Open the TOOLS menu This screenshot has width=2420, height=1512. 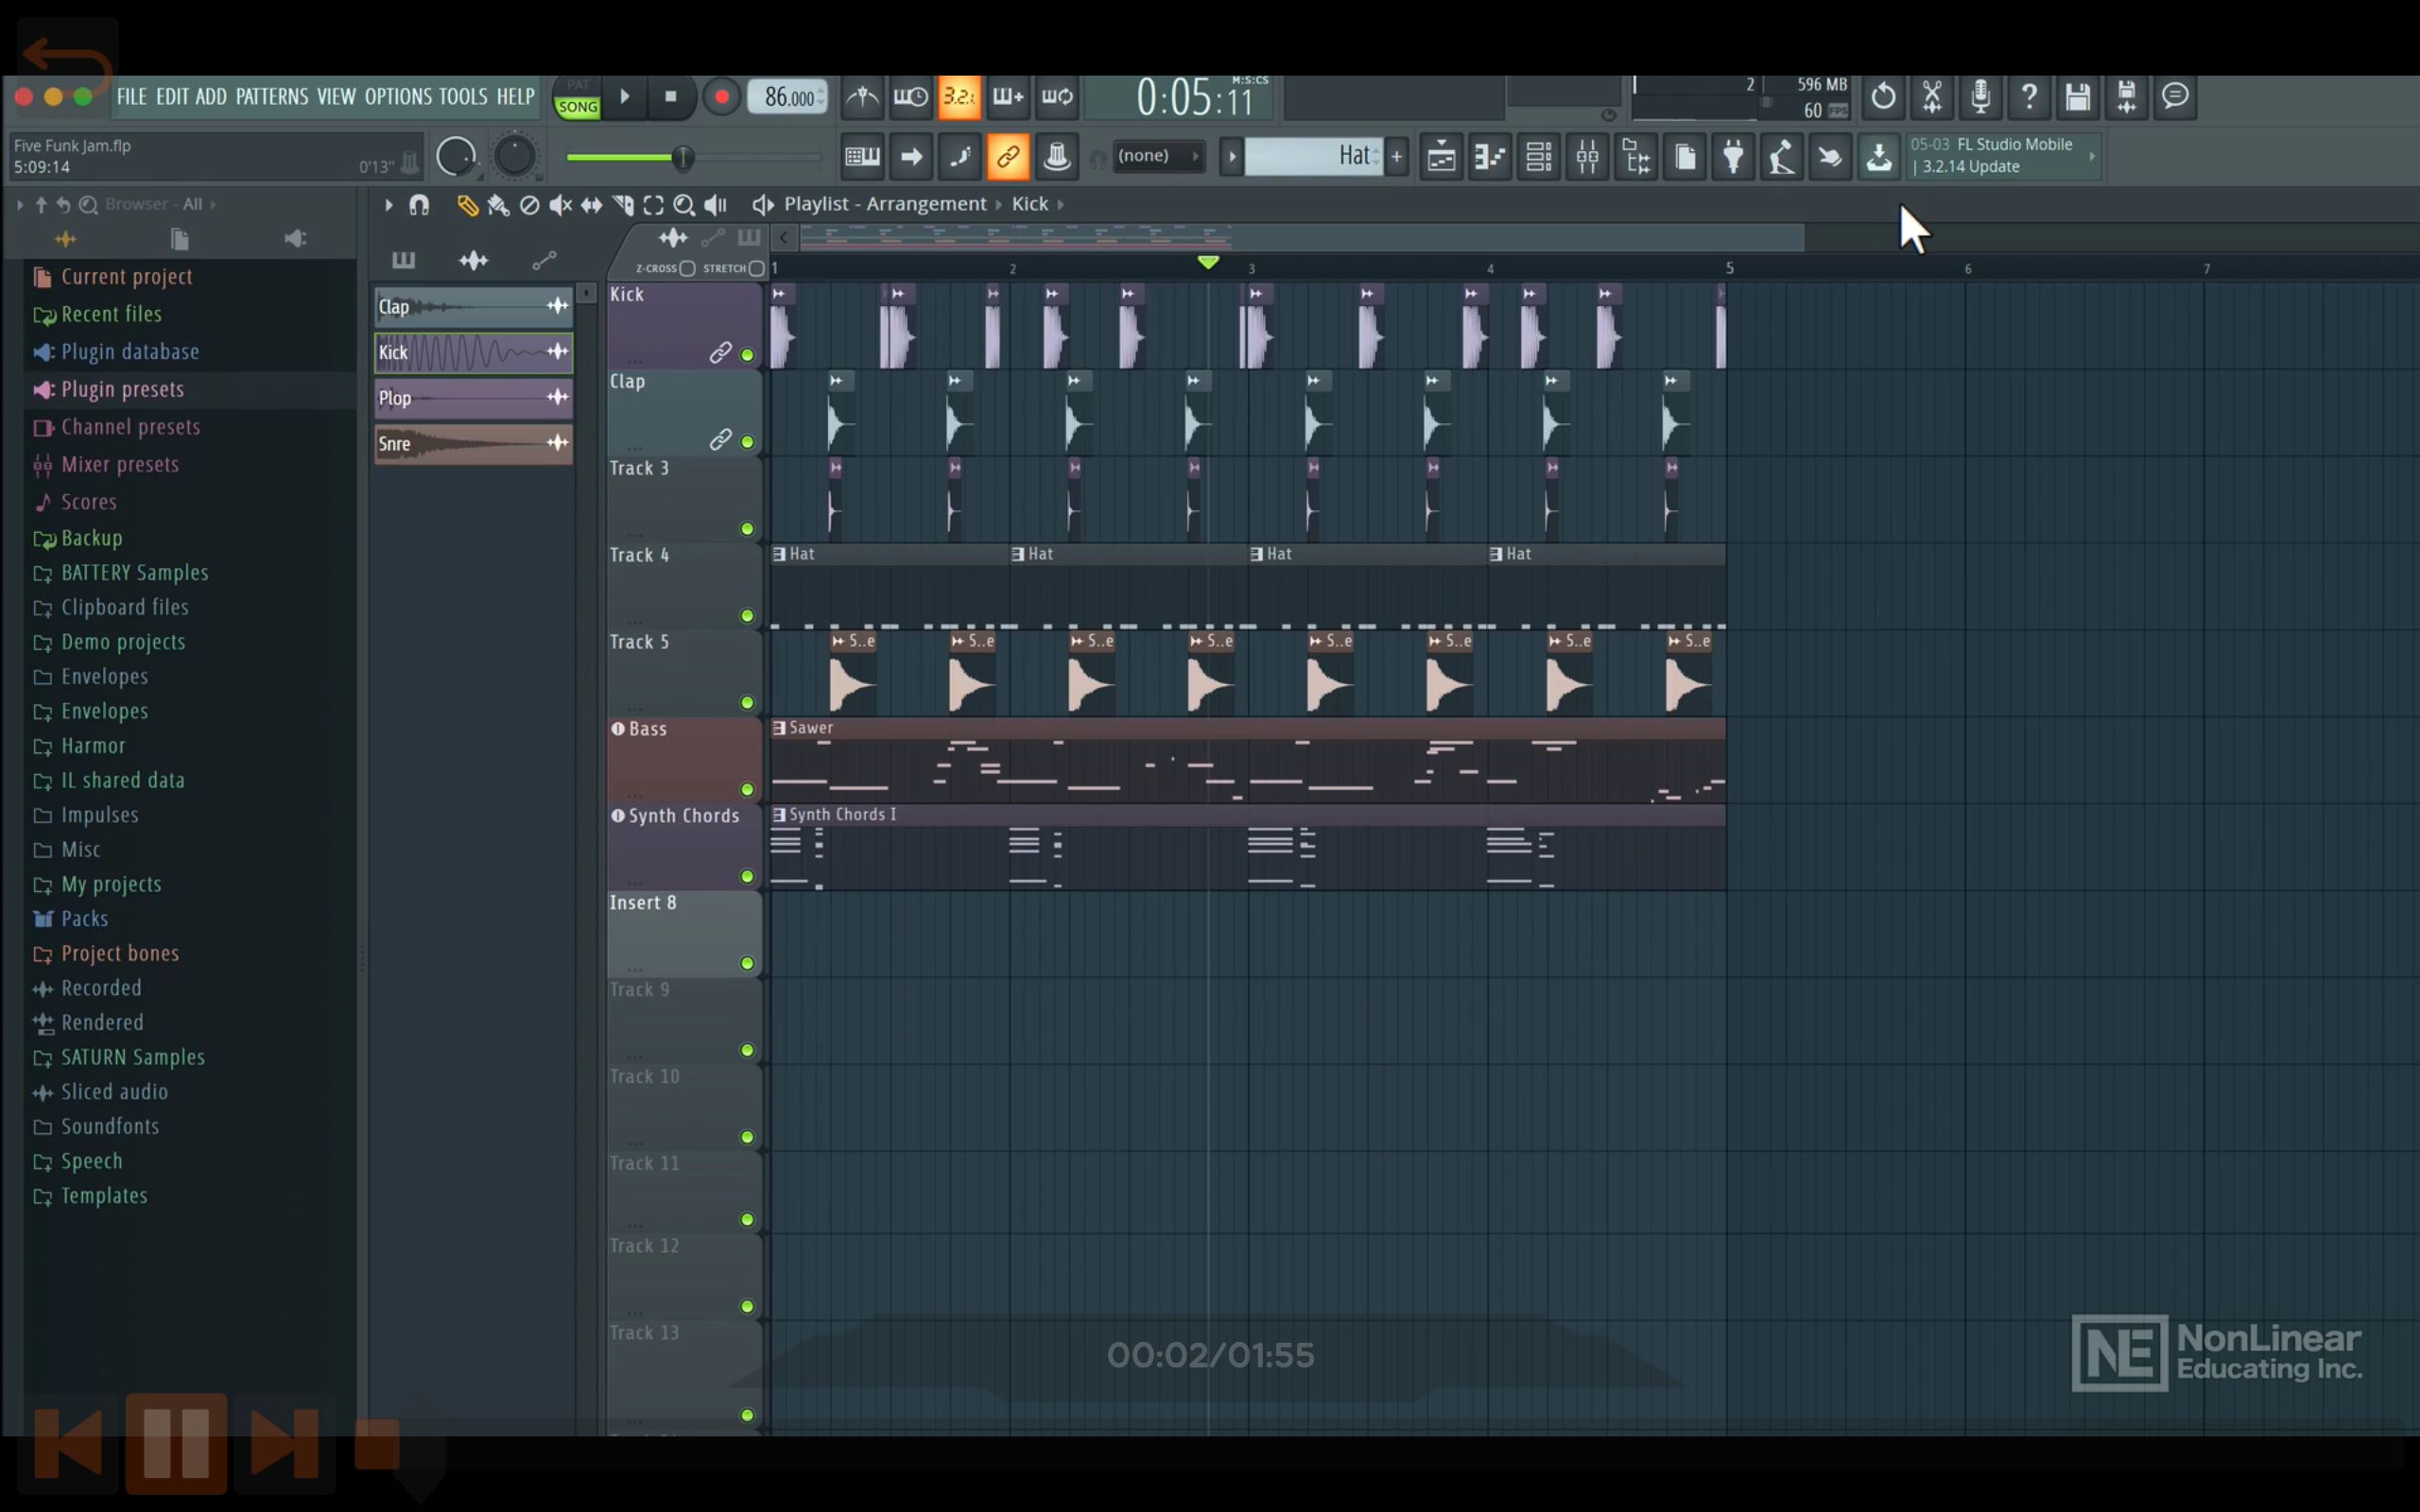pyautogui.click(x=463, y=97)
